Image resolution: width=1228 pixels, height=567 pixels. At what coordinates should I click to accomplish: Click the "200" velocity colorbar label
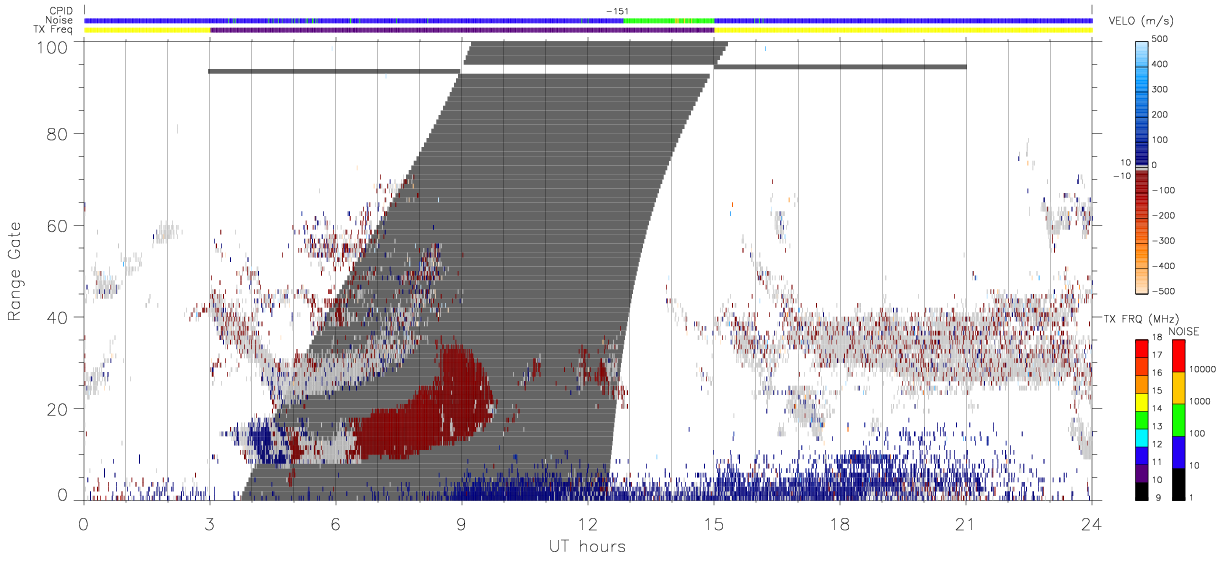coord(1162,115)
